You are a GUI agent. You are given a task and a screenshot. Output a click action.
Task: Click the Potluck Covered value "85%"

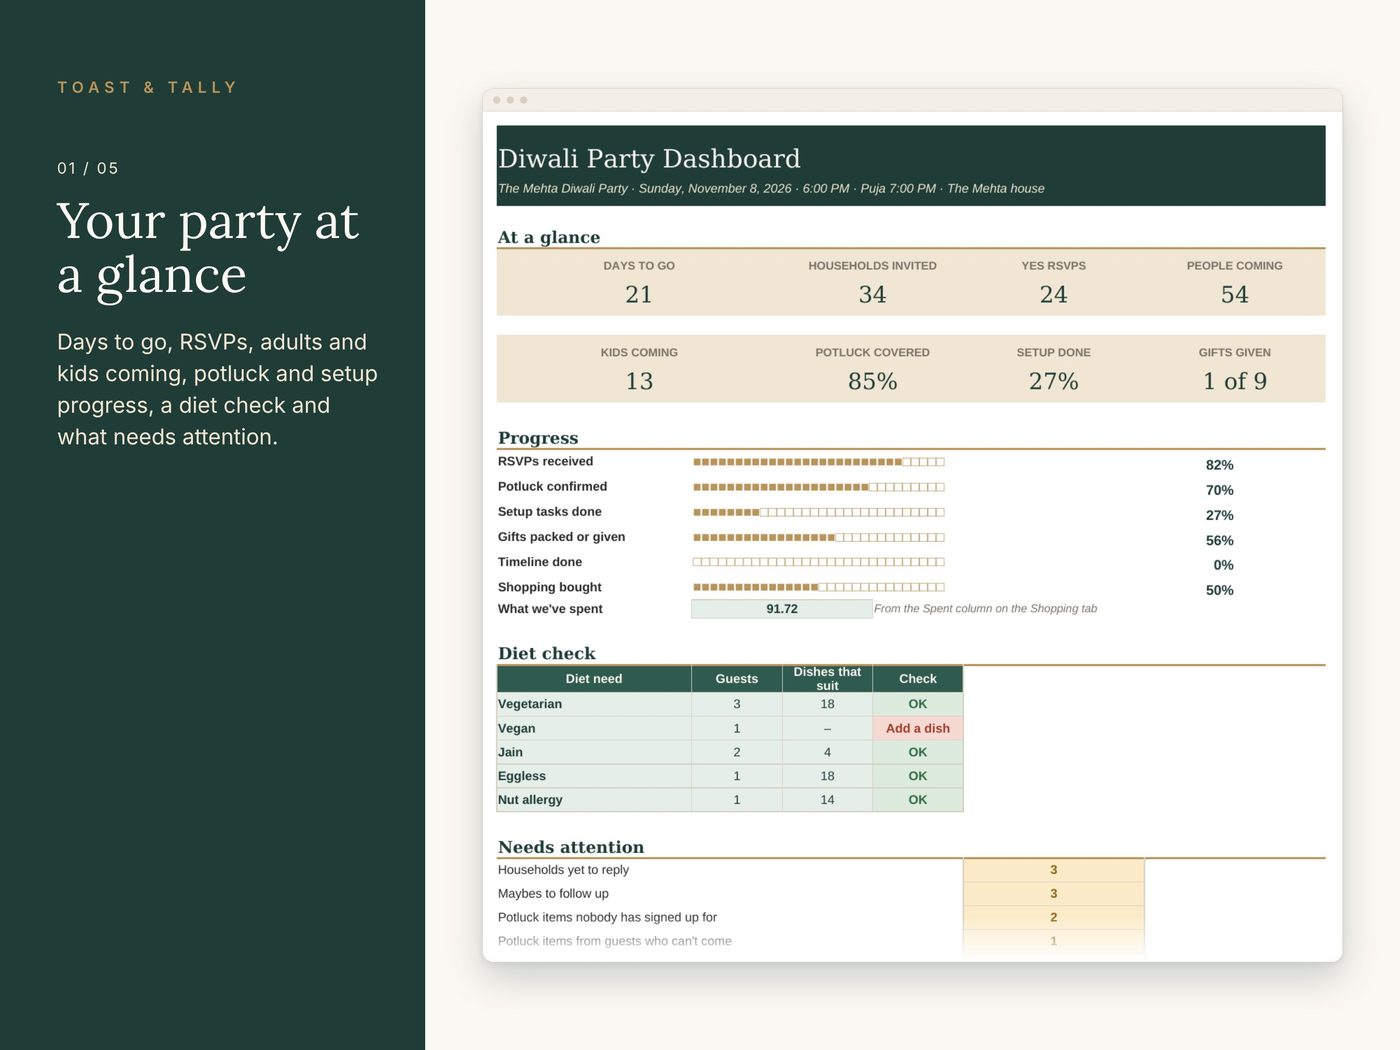(x=872, y=381)
